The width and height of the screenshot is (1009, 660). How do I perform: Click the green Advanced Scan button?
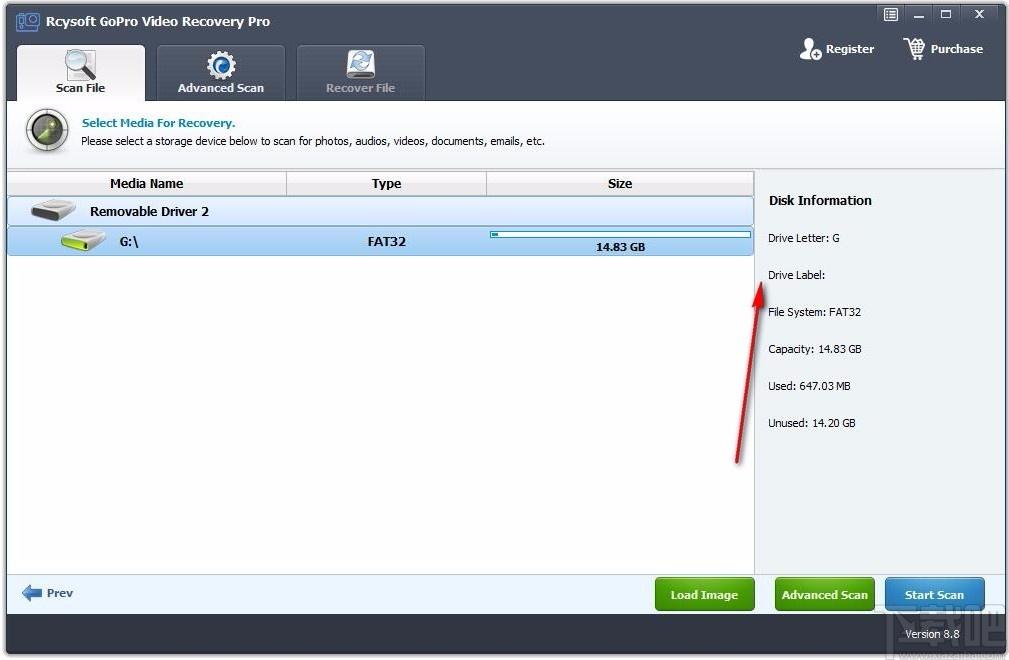[824, 594]
